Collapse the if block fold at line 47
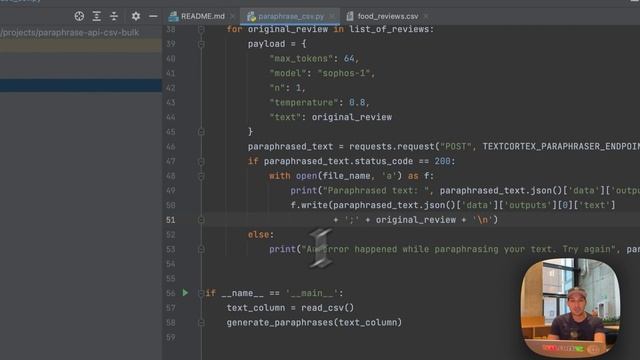Screen dimensions: 640x360 click(201, 161)
